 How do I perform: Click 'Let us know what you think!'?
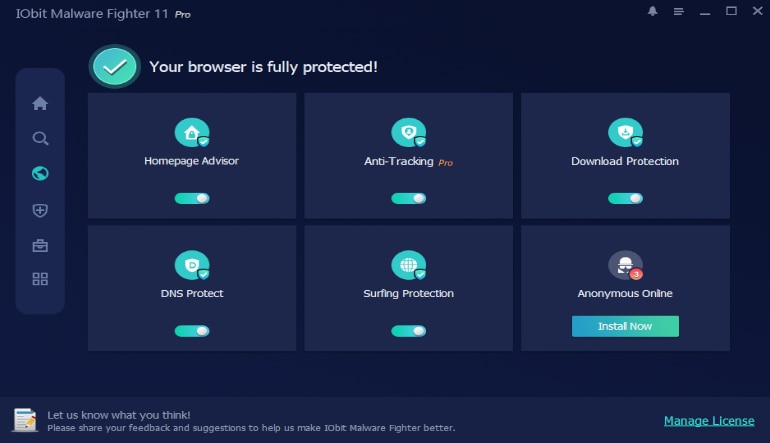click(x=119, y=415)
